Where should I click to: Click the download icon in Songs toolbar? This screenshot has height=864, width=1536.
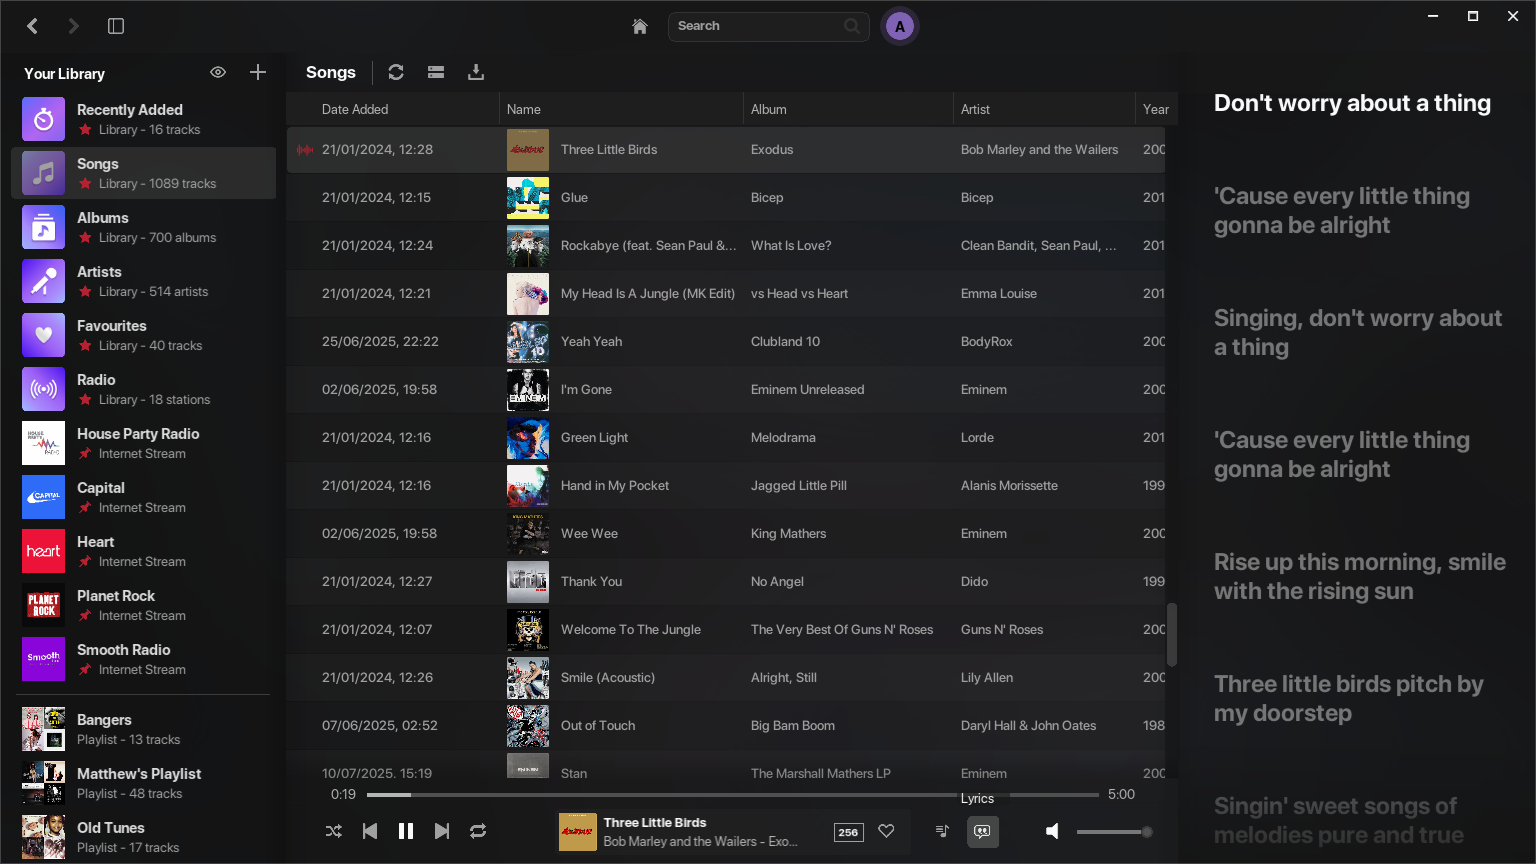[x=476, y=72]
